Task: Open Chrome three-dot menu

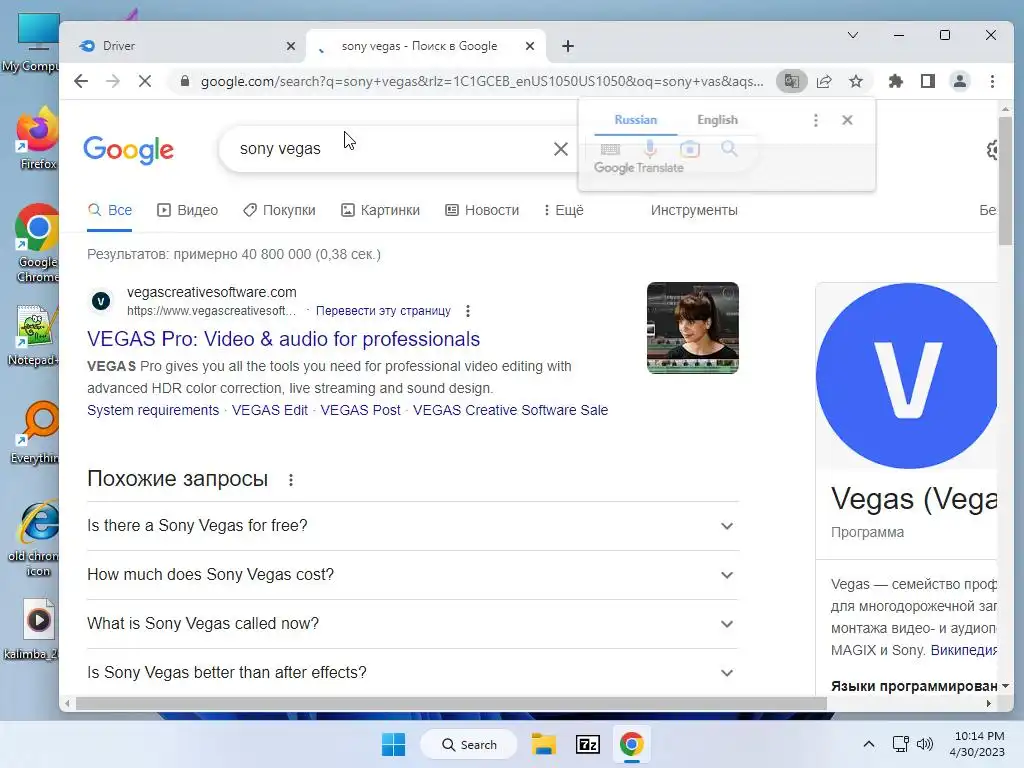Action: (993, 81)
